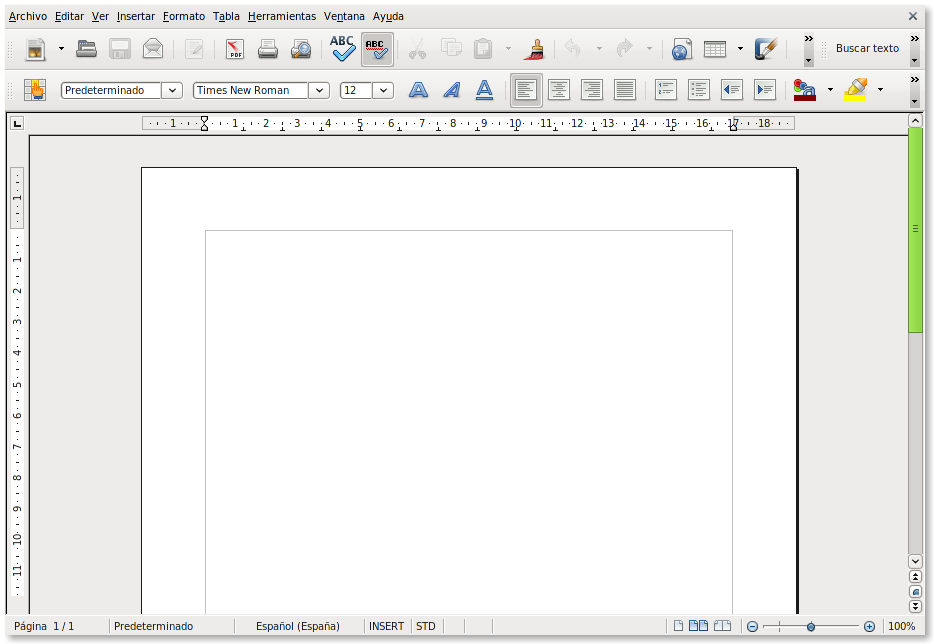Click the Copy icon
This screenshot has height=644, width=934.
(451, 48)
